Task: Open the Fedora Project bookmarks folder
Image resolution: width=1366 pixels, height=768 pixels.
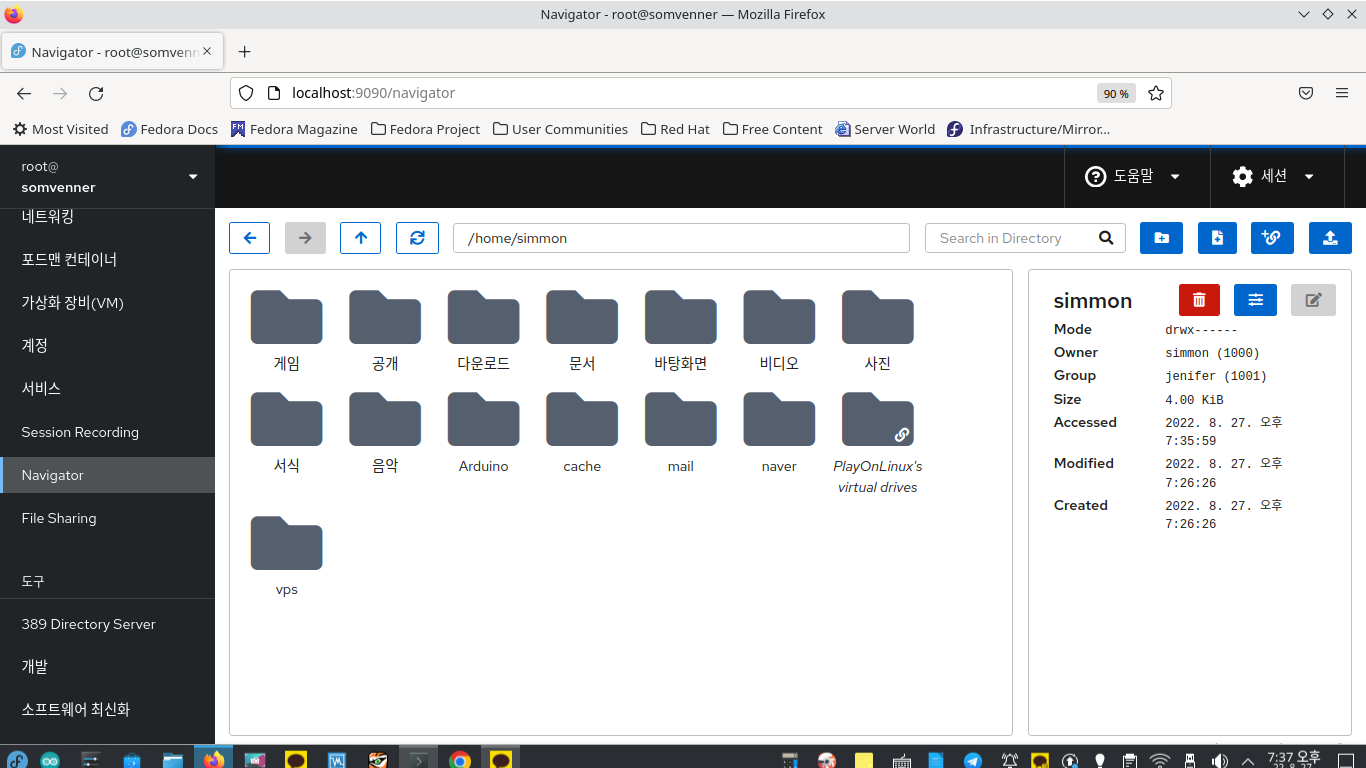Action: point(425,129)
